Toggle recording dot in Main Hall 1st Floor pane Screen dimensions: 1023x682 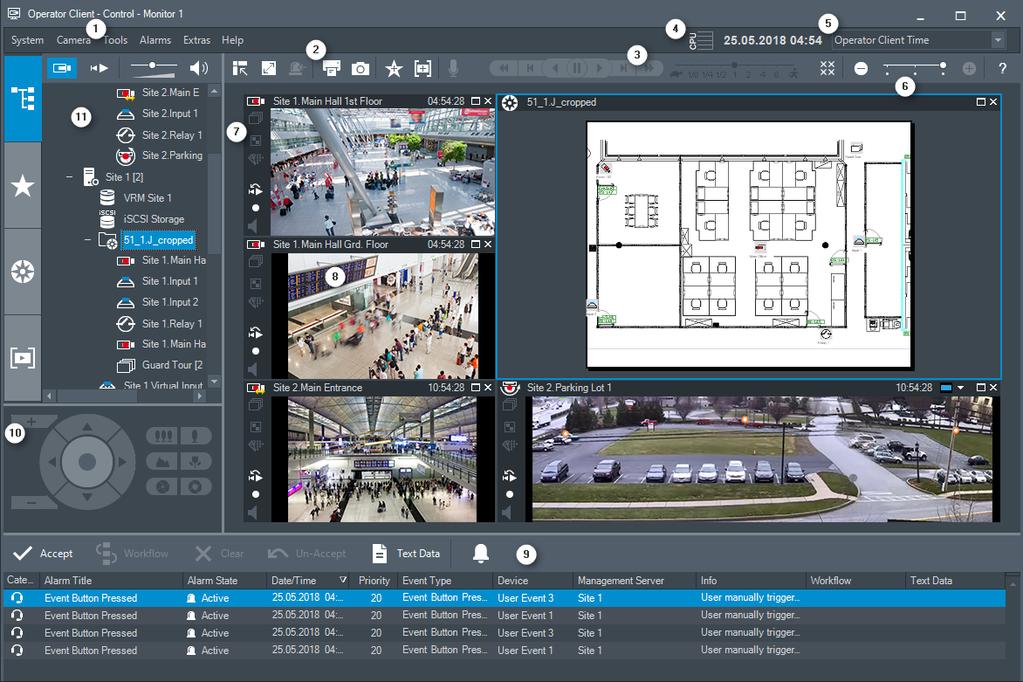click(x=256, y=208)
